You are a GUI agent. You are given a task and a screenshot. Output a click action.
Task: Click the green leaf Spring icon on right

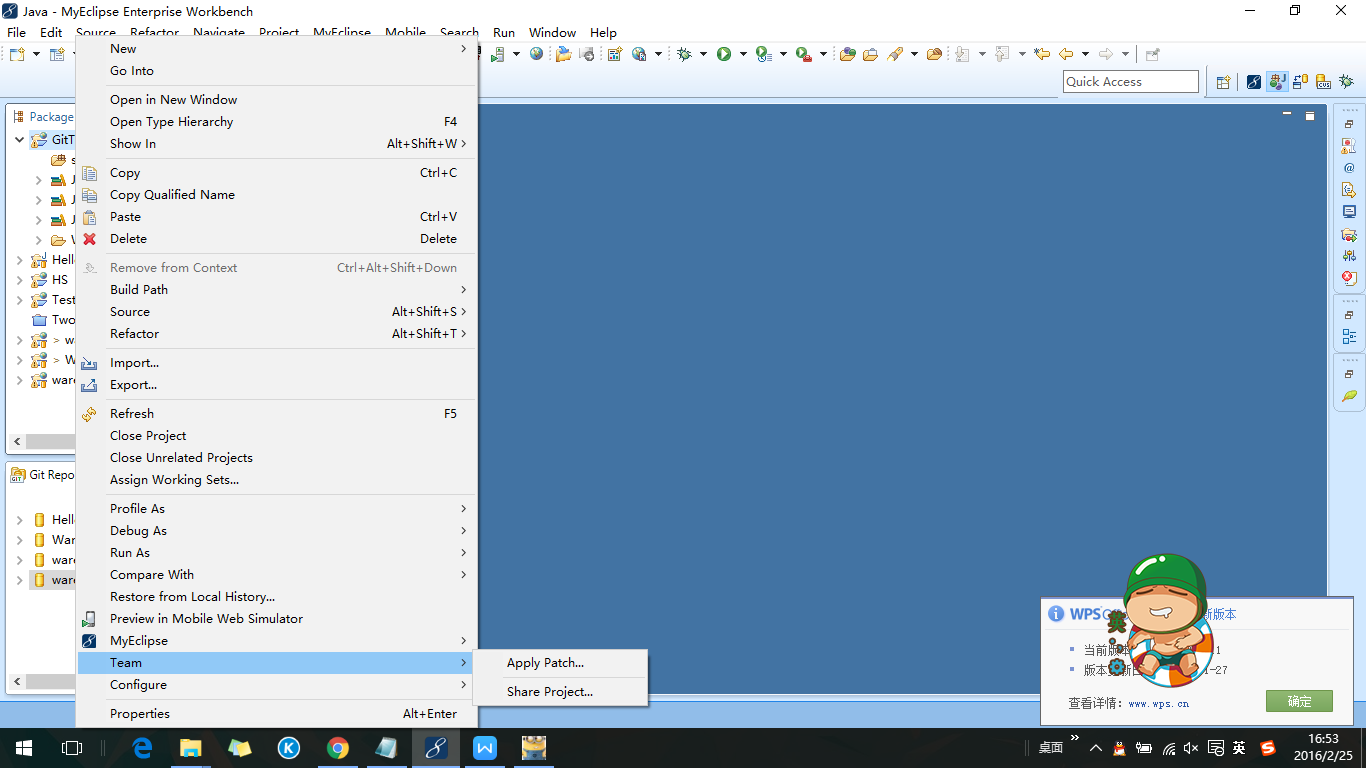(1349, 396)
